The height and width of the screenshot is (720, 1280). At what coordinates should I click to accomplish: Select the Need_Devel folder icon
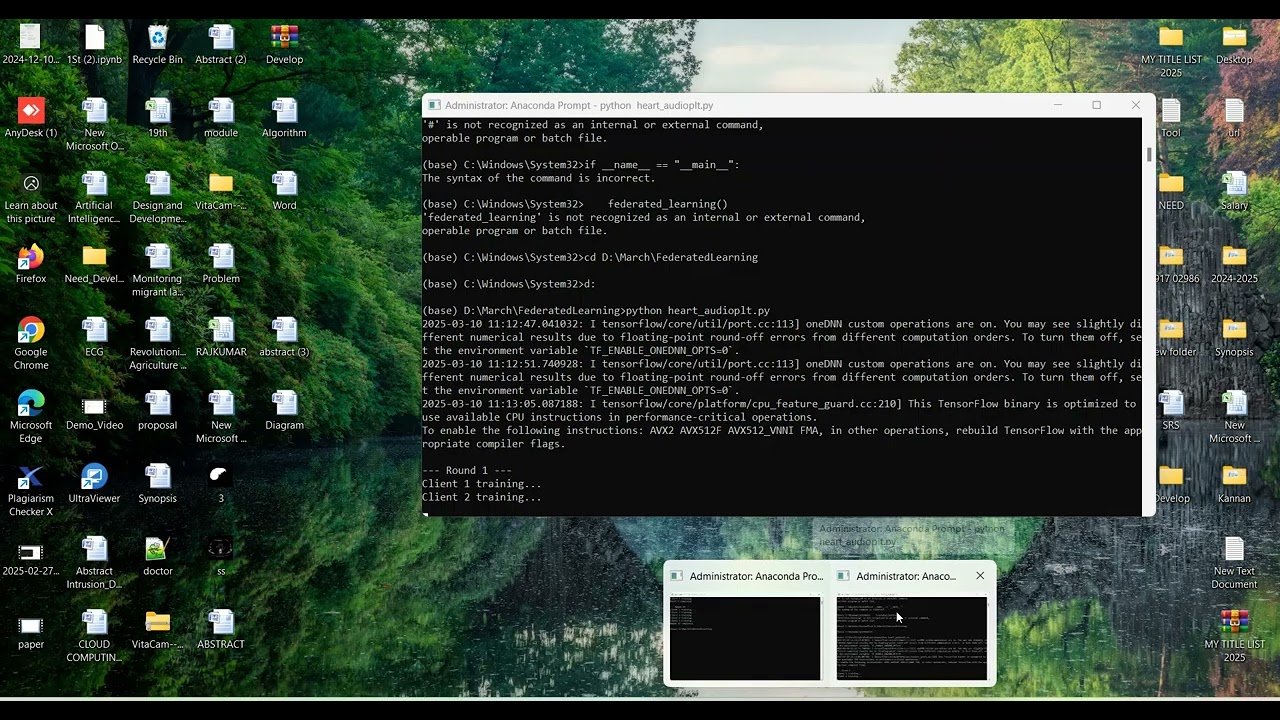(94, 264)
